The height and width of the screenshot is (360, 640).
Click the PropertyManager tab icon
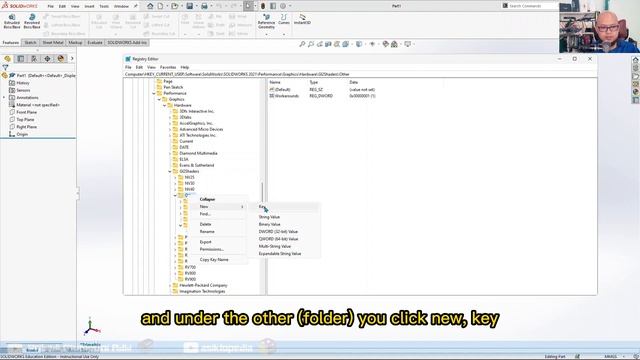pyautogui.click(x=21, y=59)
